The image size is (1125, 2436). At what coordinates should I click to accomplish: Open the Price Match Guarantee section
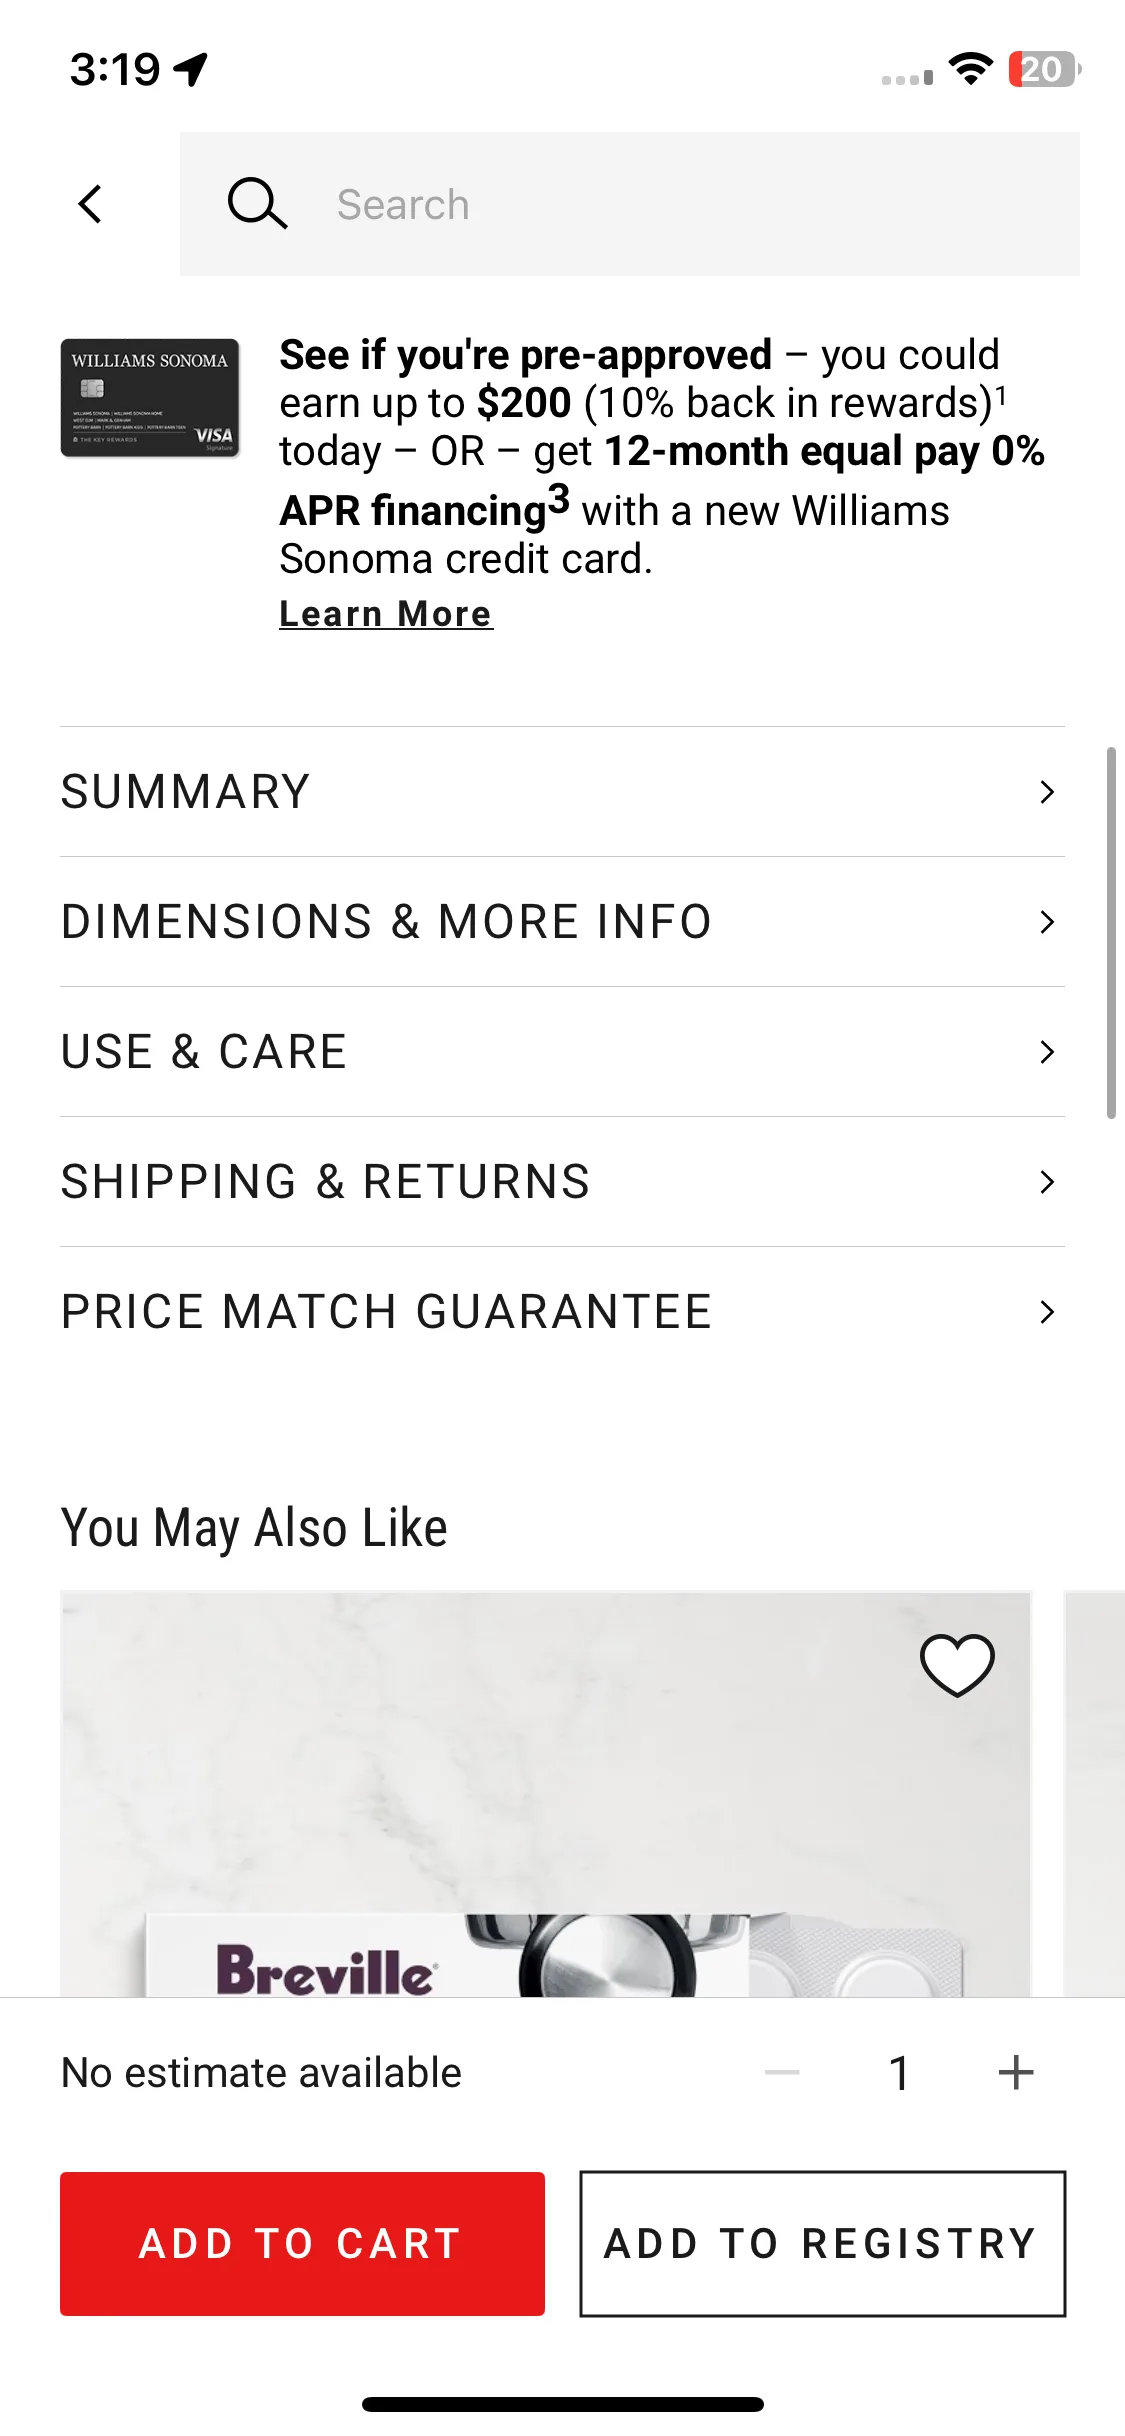pos(562,1312)
